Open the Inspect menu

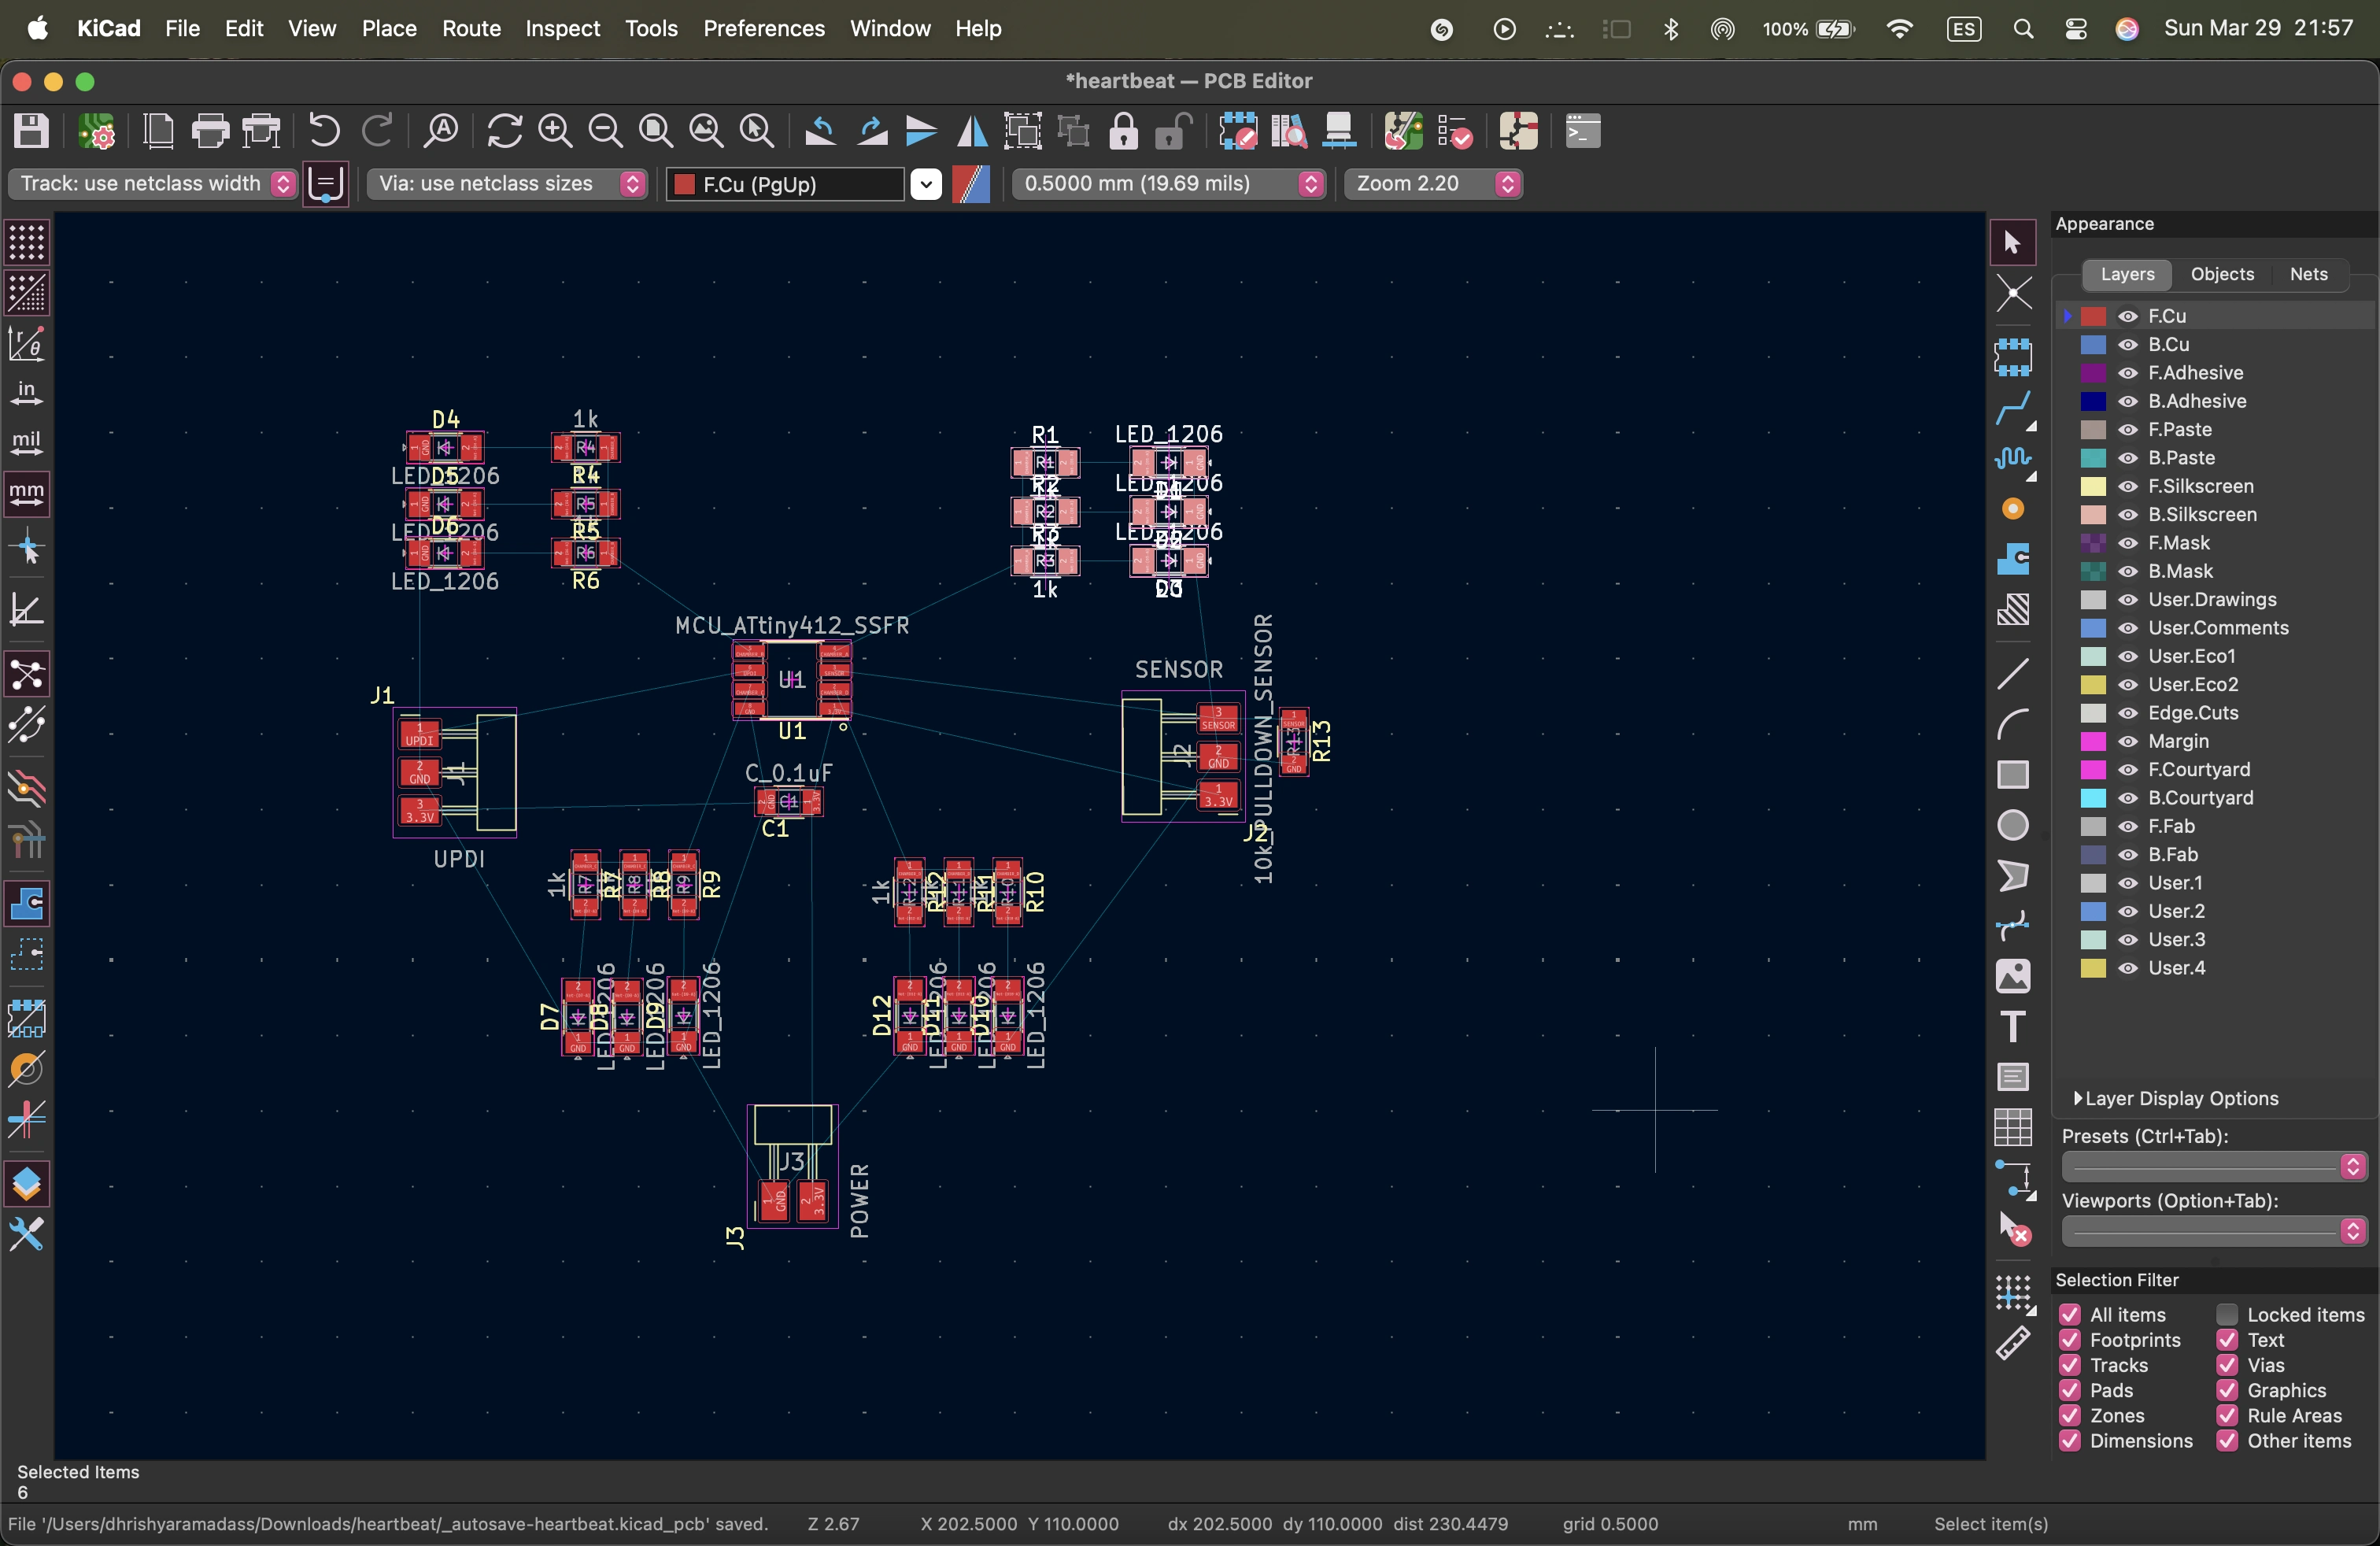pyautogui.click(x=562, y=28)
